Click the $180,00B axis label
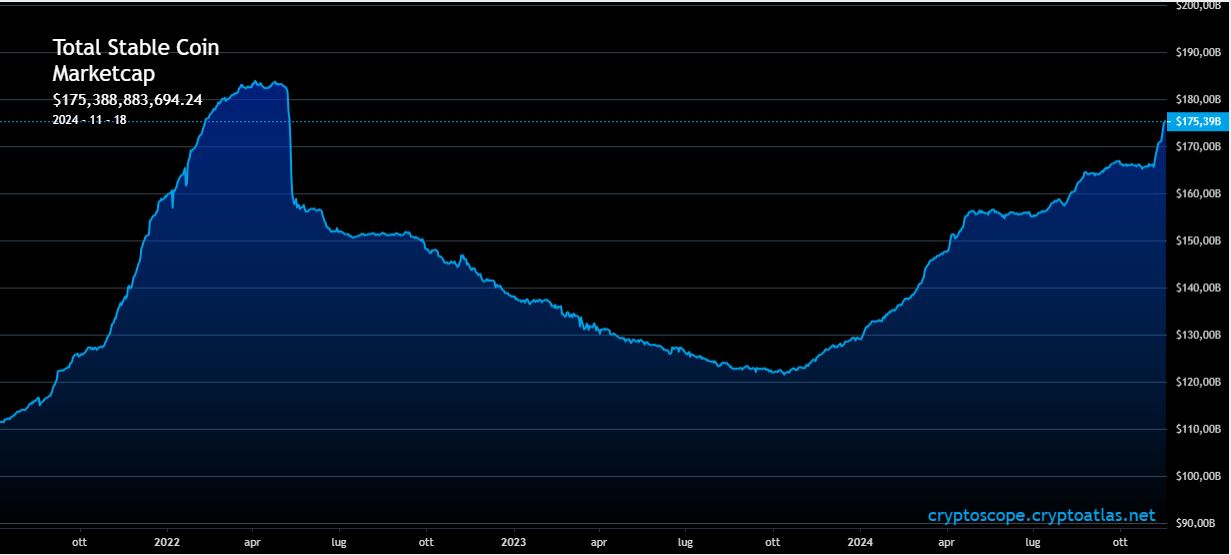1231x555 pixels. click(1199, 100)
